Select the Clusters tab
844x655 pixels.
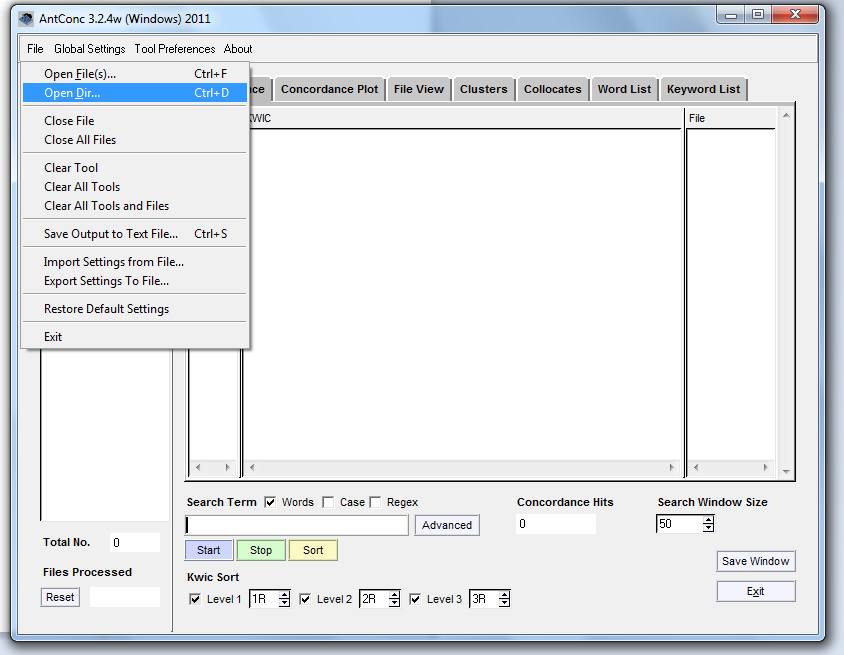point(483,88)
